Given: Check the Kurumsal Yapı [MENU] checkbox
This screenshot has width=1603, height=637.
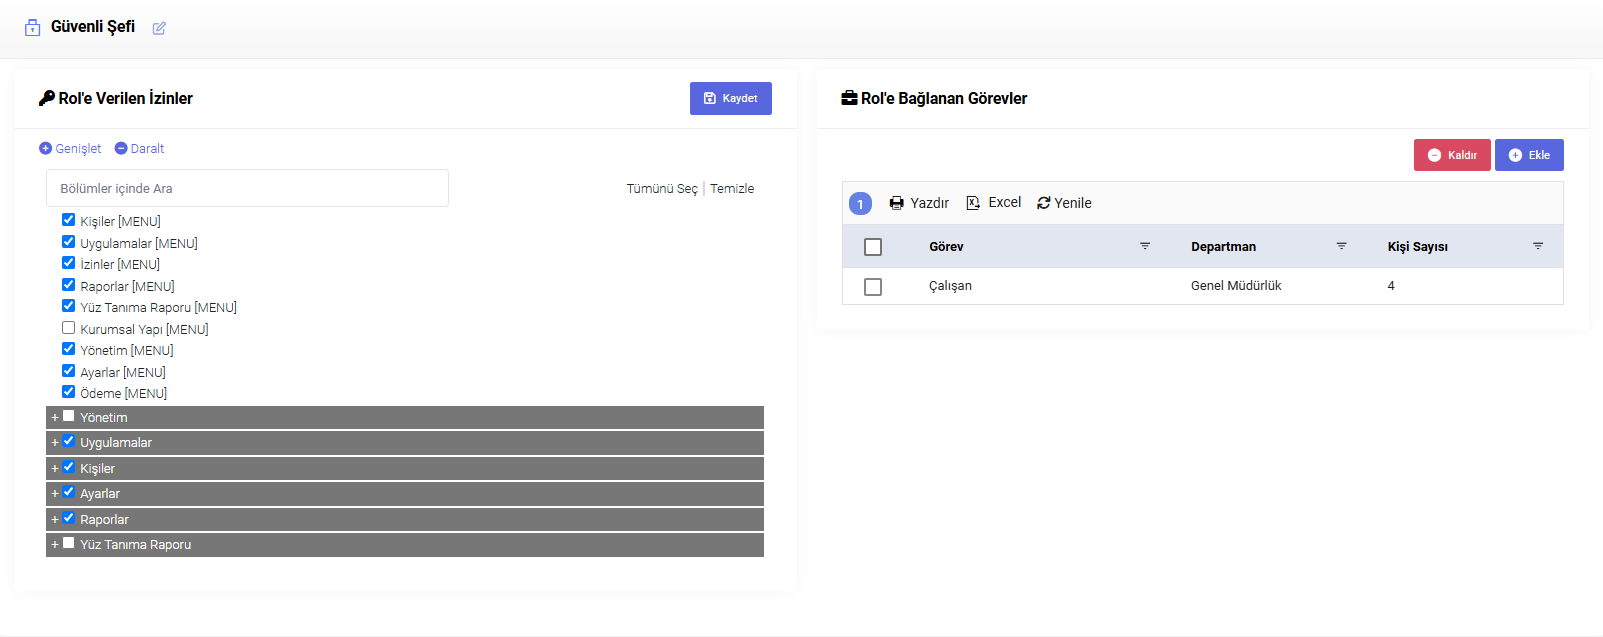Looking at the screenshot, I should pyautogui.click(x=68, y=328).
